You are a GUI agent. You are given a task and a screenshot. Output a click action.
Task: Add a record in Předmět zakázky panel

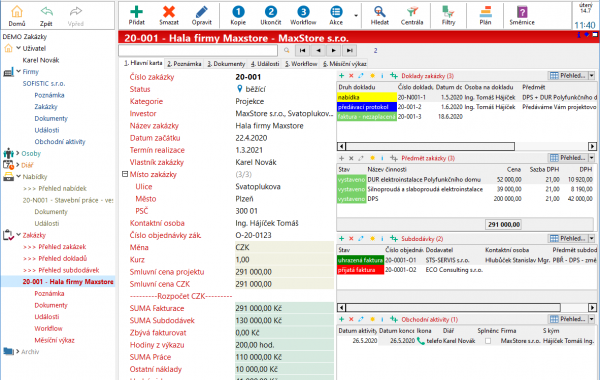tap(341, 158)
